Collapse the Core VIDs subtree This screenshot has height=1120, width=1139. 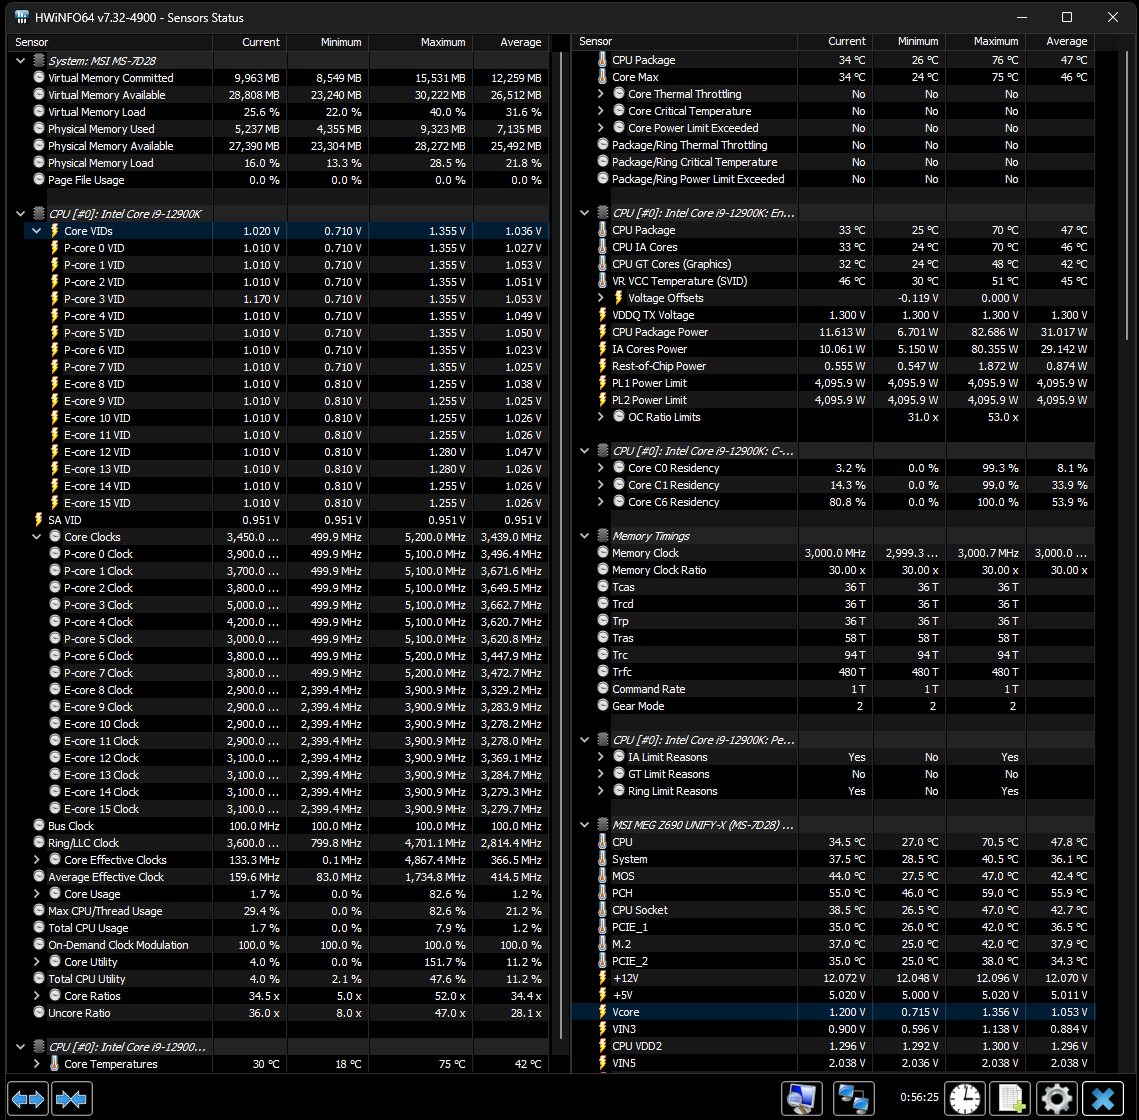tap(36, 231)
